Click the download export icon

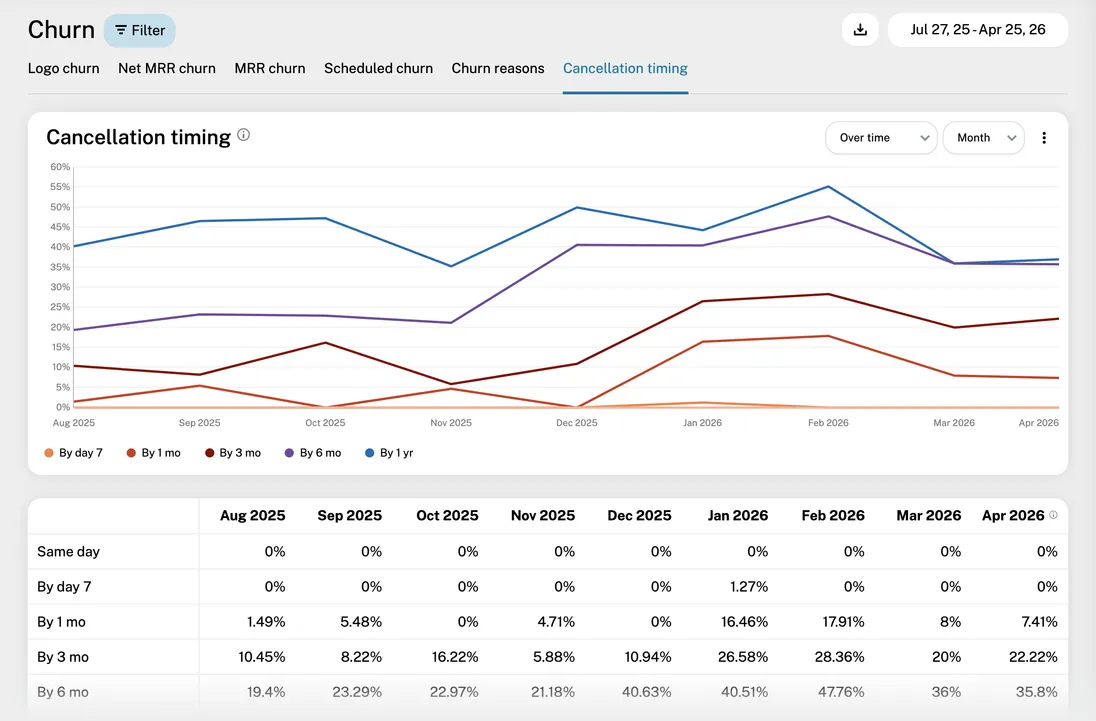point(860,30)
